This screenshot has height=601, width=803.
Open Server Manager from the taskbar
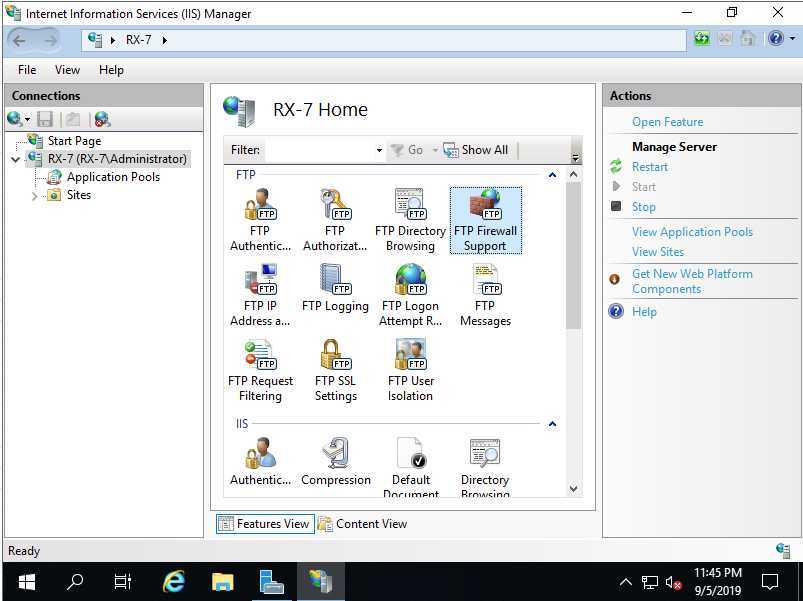coord(271,582)
